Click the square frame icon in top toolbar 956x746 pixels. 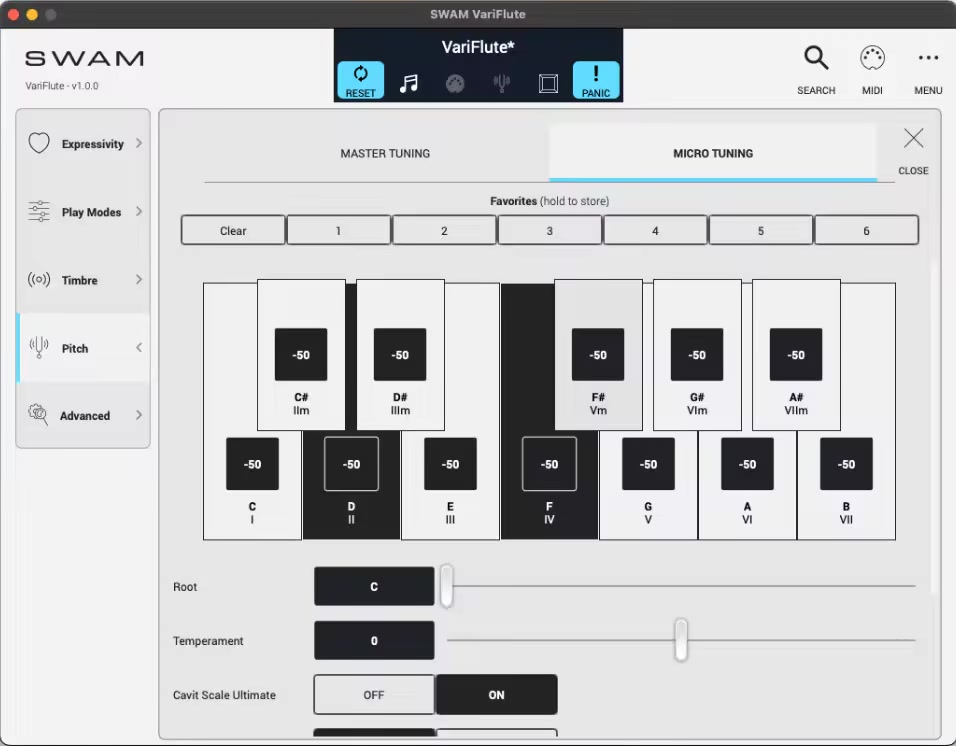[548, 83]
